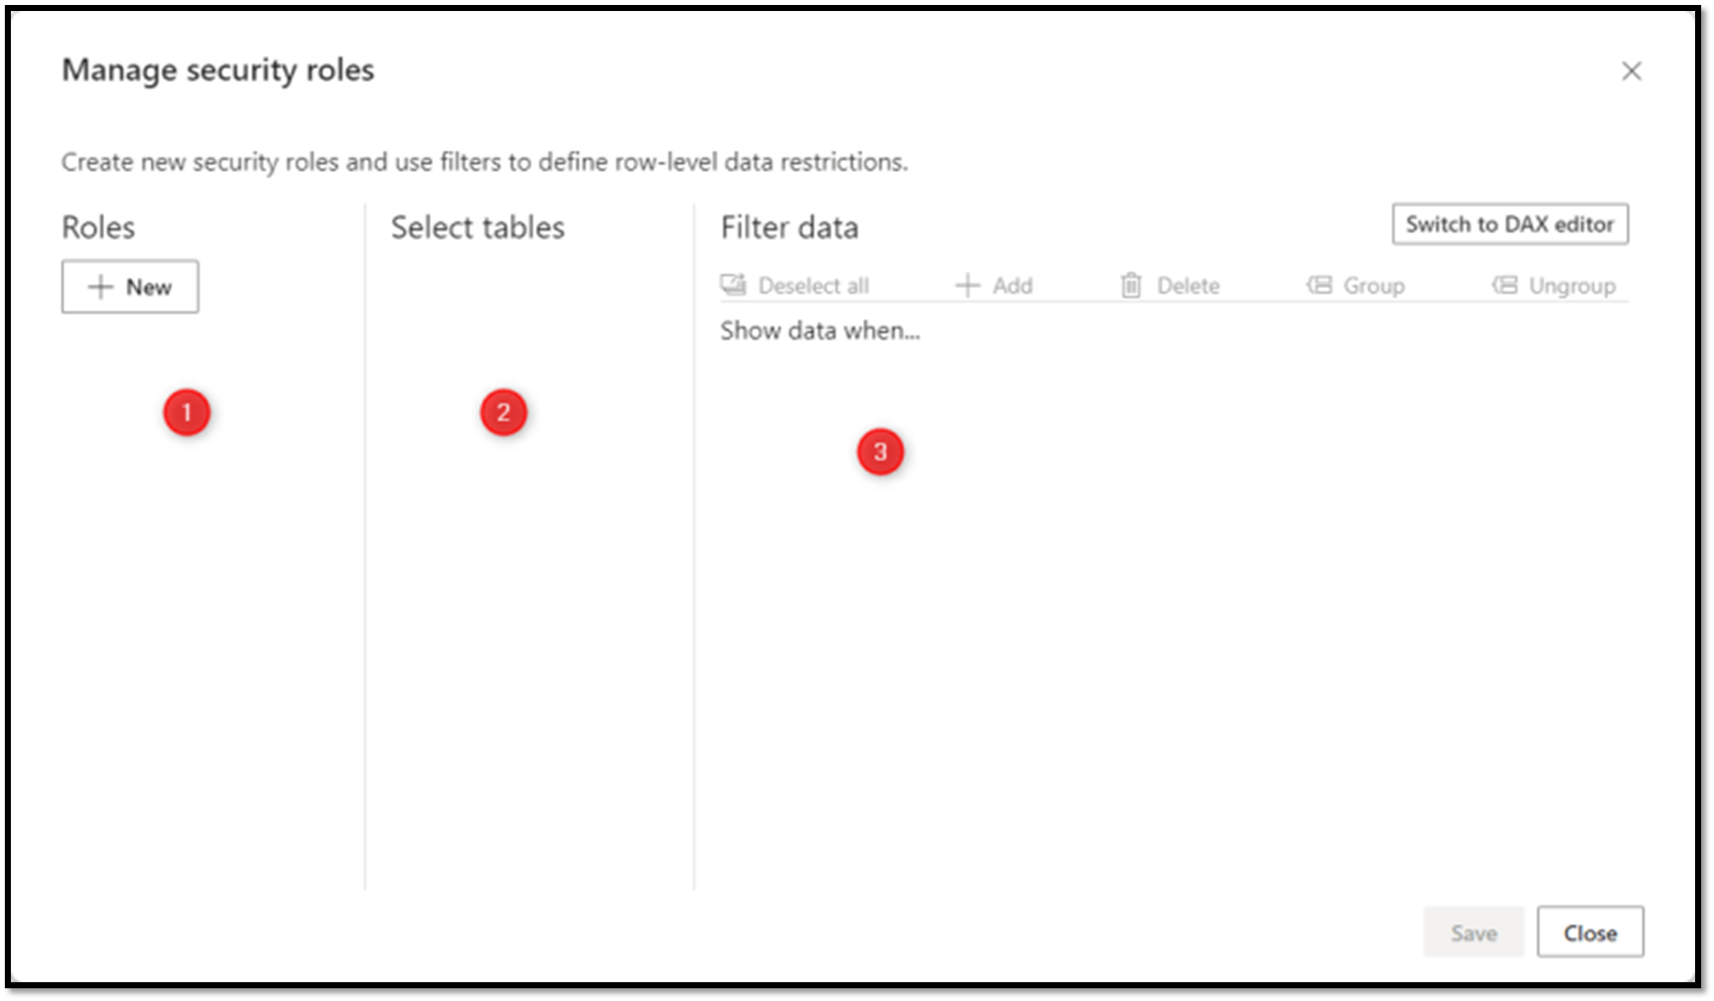
Task: Click the Ungroup icon in the filter toolbar
Action: [1504, 285]
